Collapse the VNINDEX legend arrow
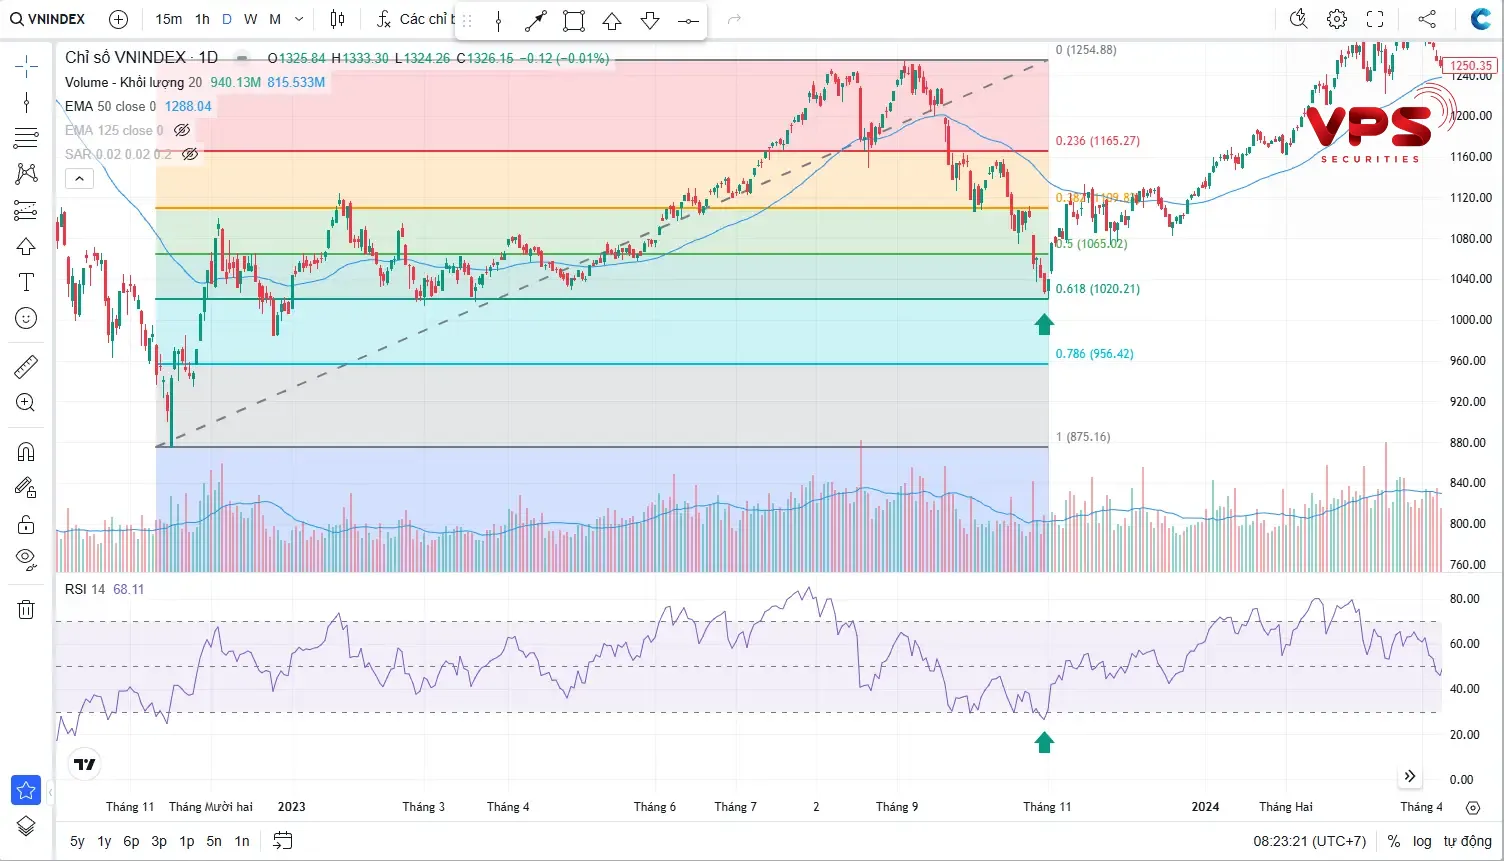This screenshot has height=861, width=1504. pyautogui.click(x=79, y=178)
